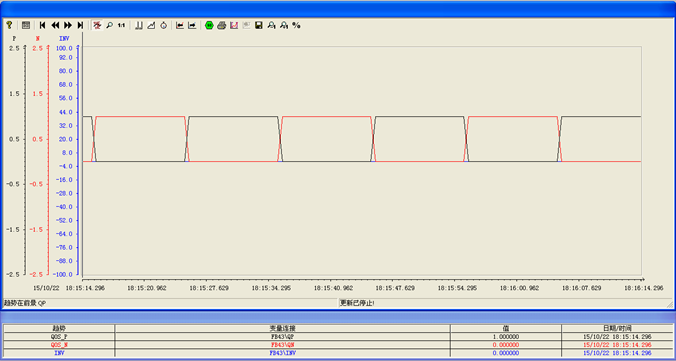The width and height of the screenshot is (676, 361).
Task: Toggle the percent relative axis button
Action: click(x=296, y=25)
